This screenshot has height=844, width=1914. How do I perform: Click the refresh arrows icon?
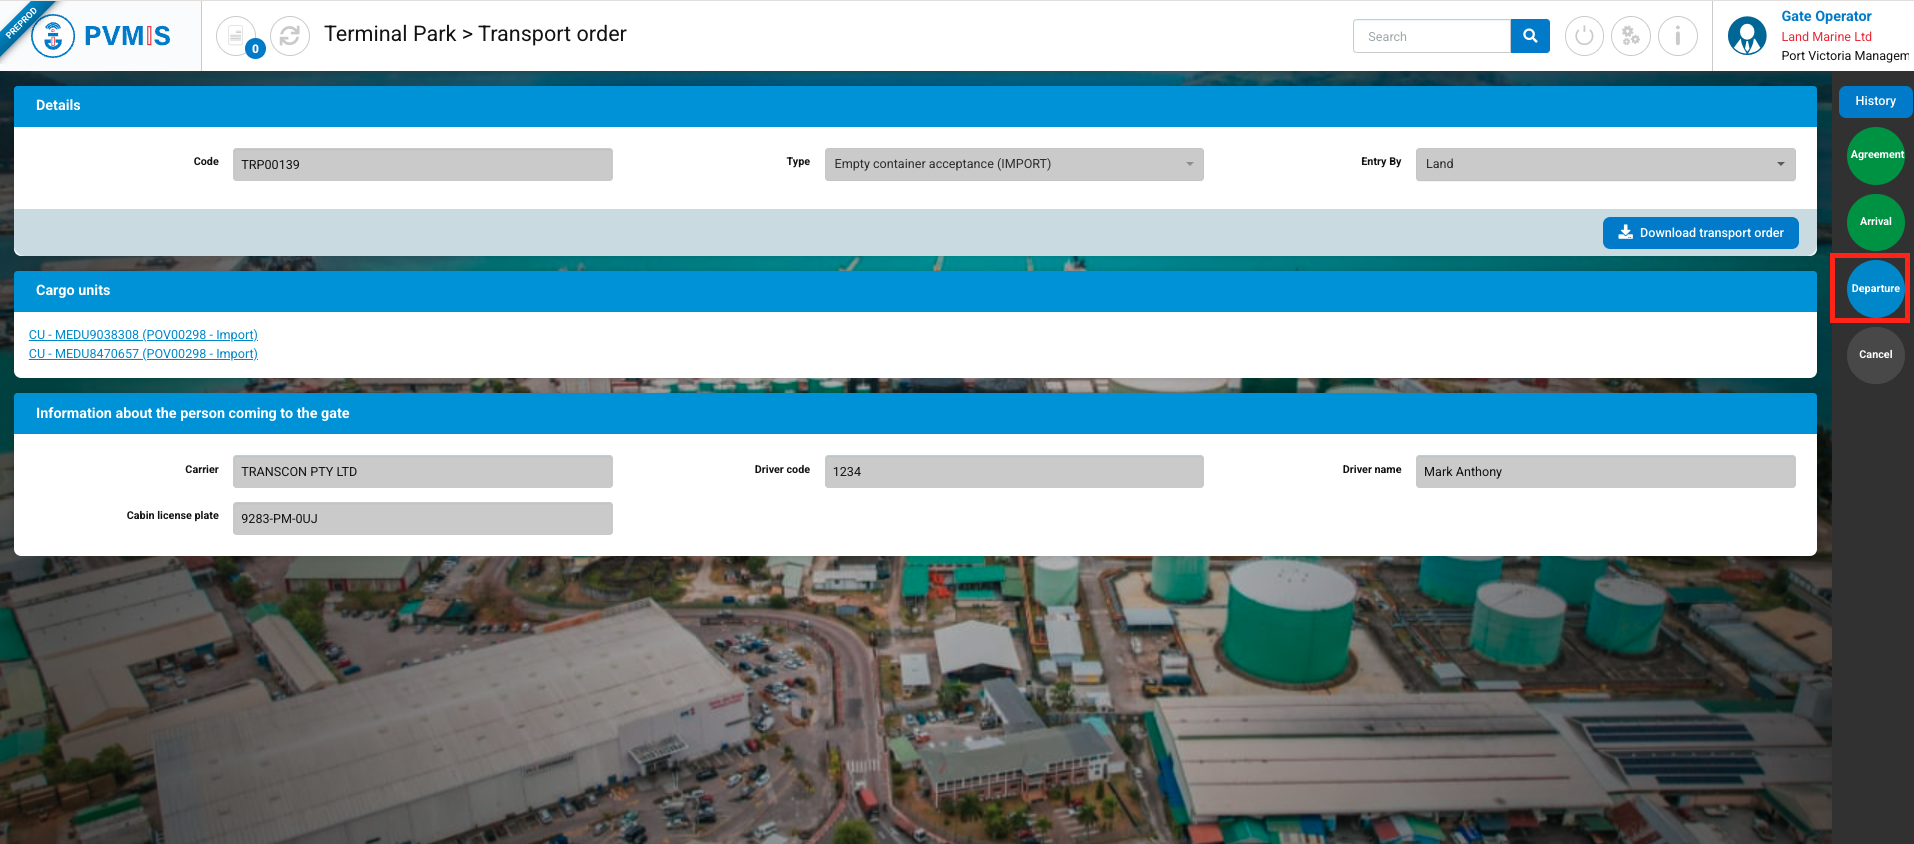pos(290,37)
